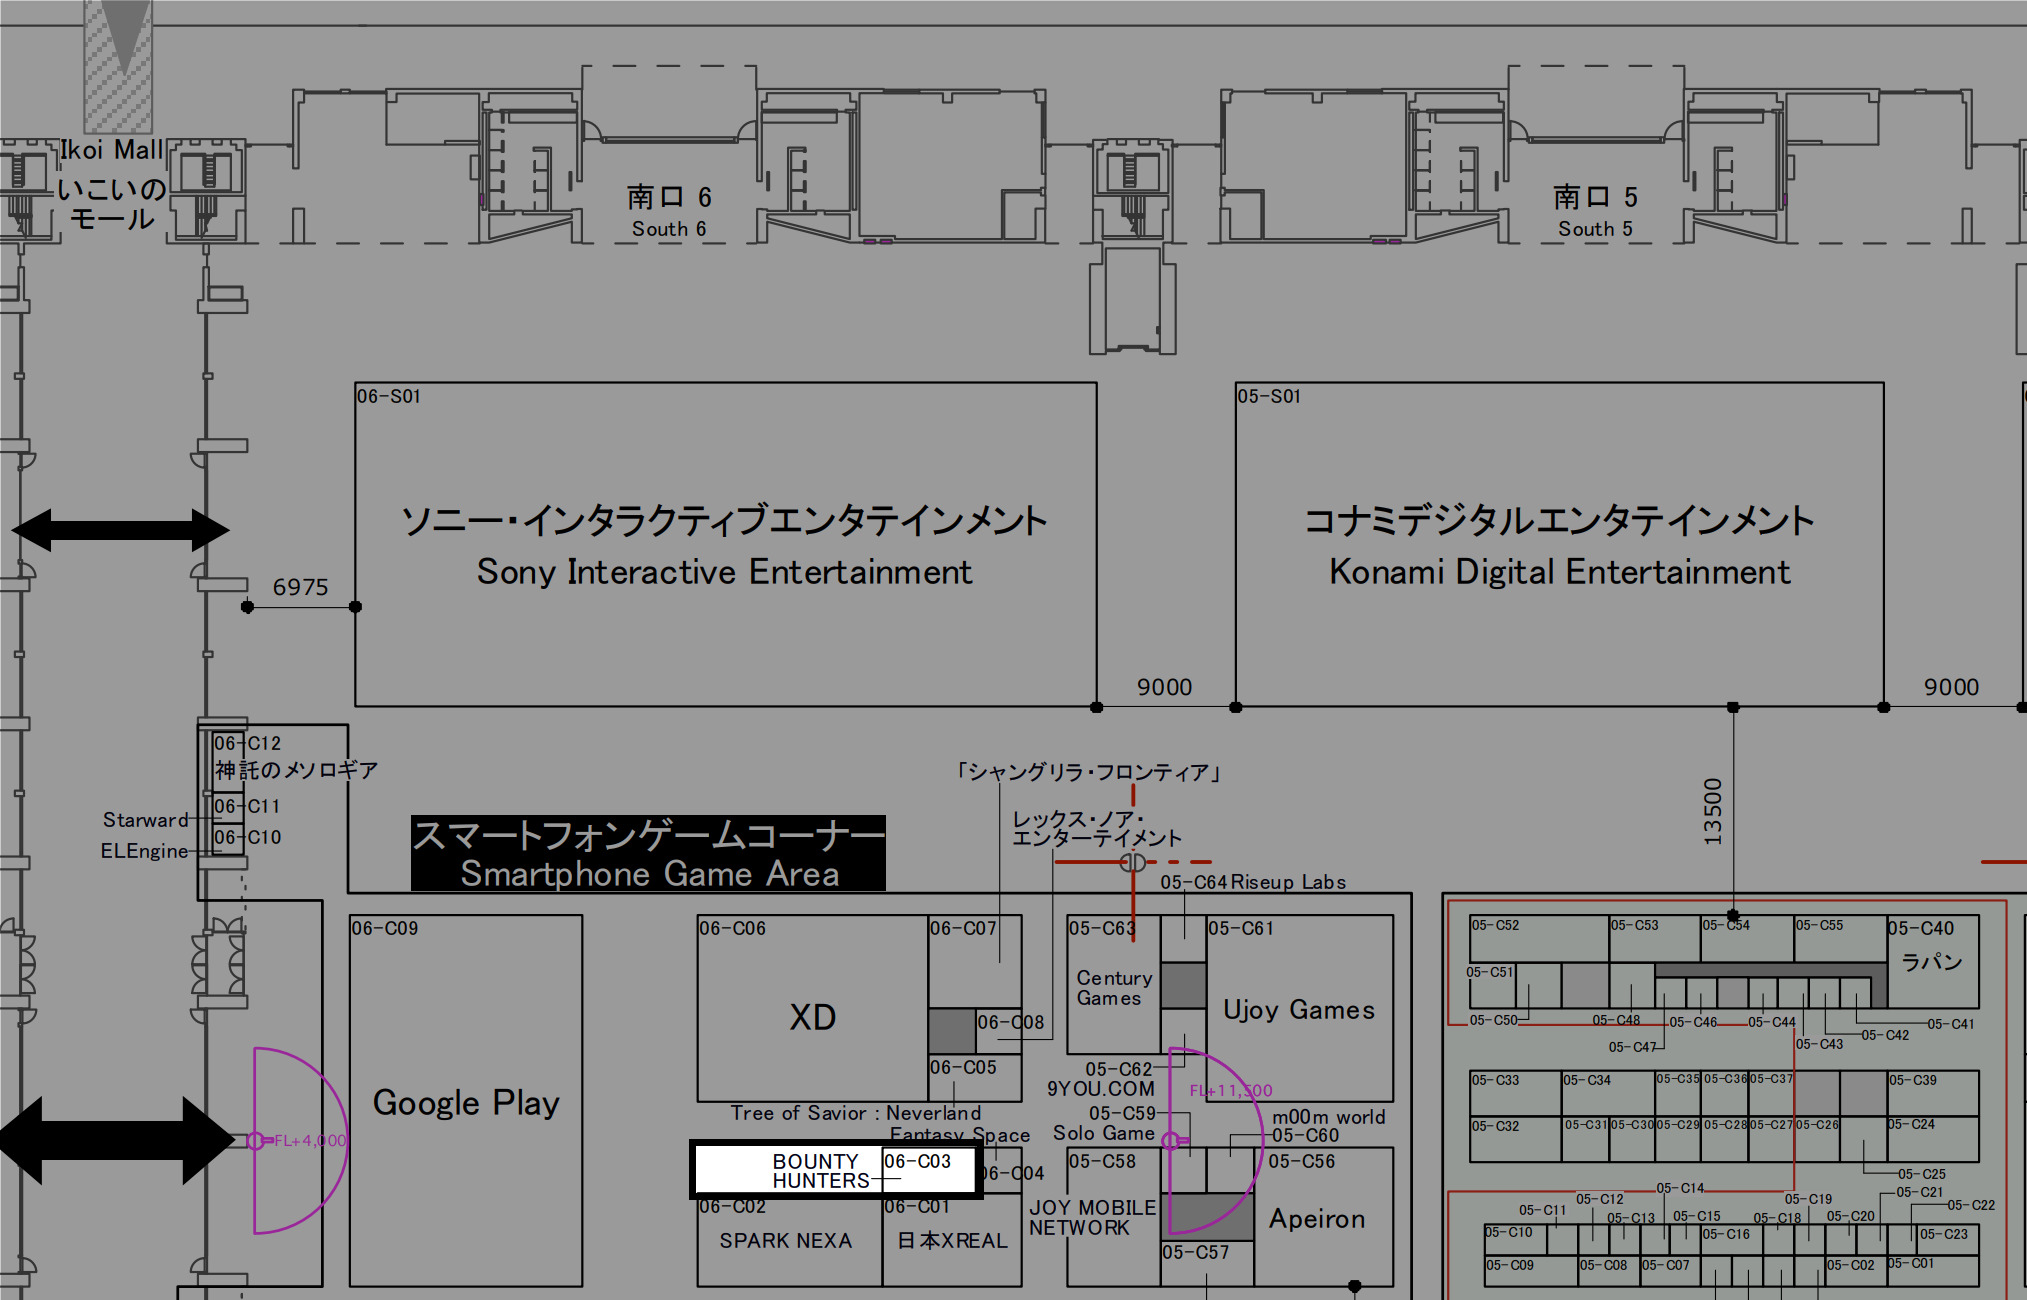Click the Smartphone Game Area label

(x=648, y=853)
